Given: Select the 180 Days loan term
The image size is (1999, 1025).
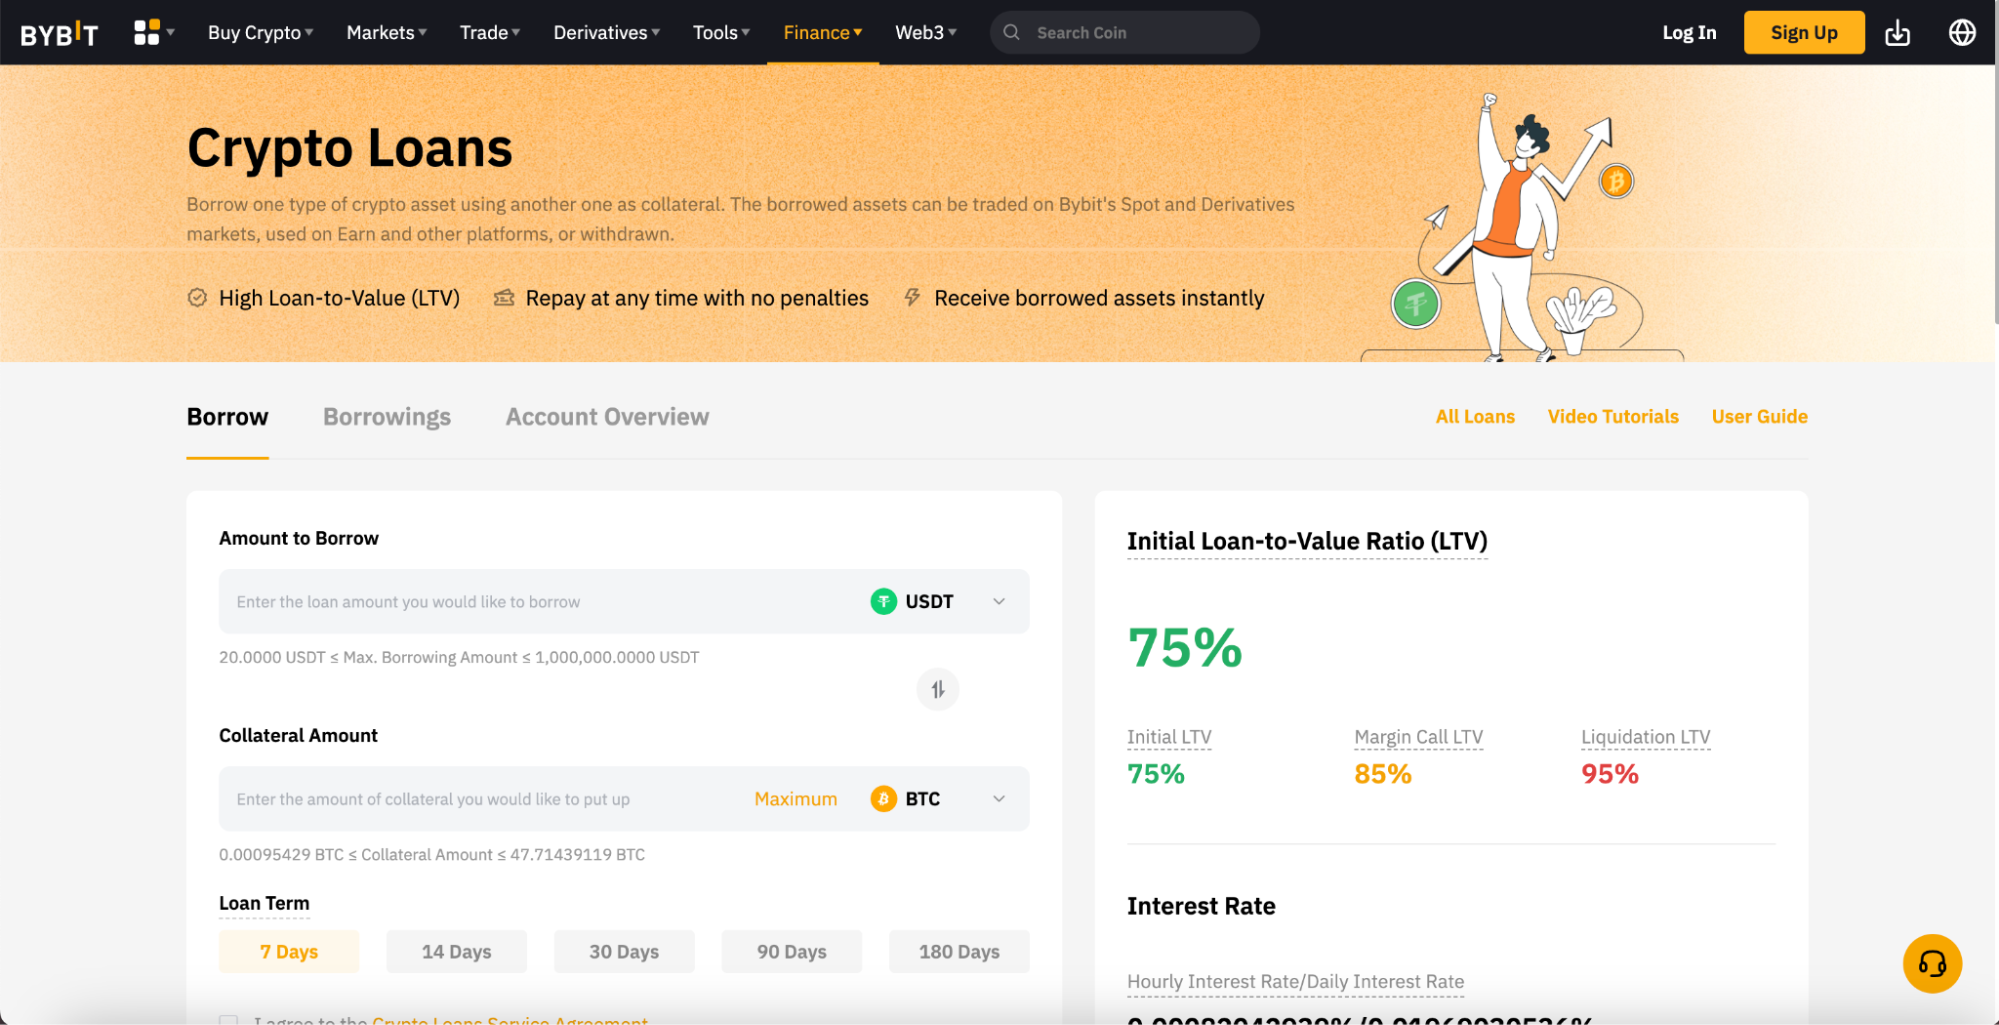Looking at the screenshot, I should point(958,951).
